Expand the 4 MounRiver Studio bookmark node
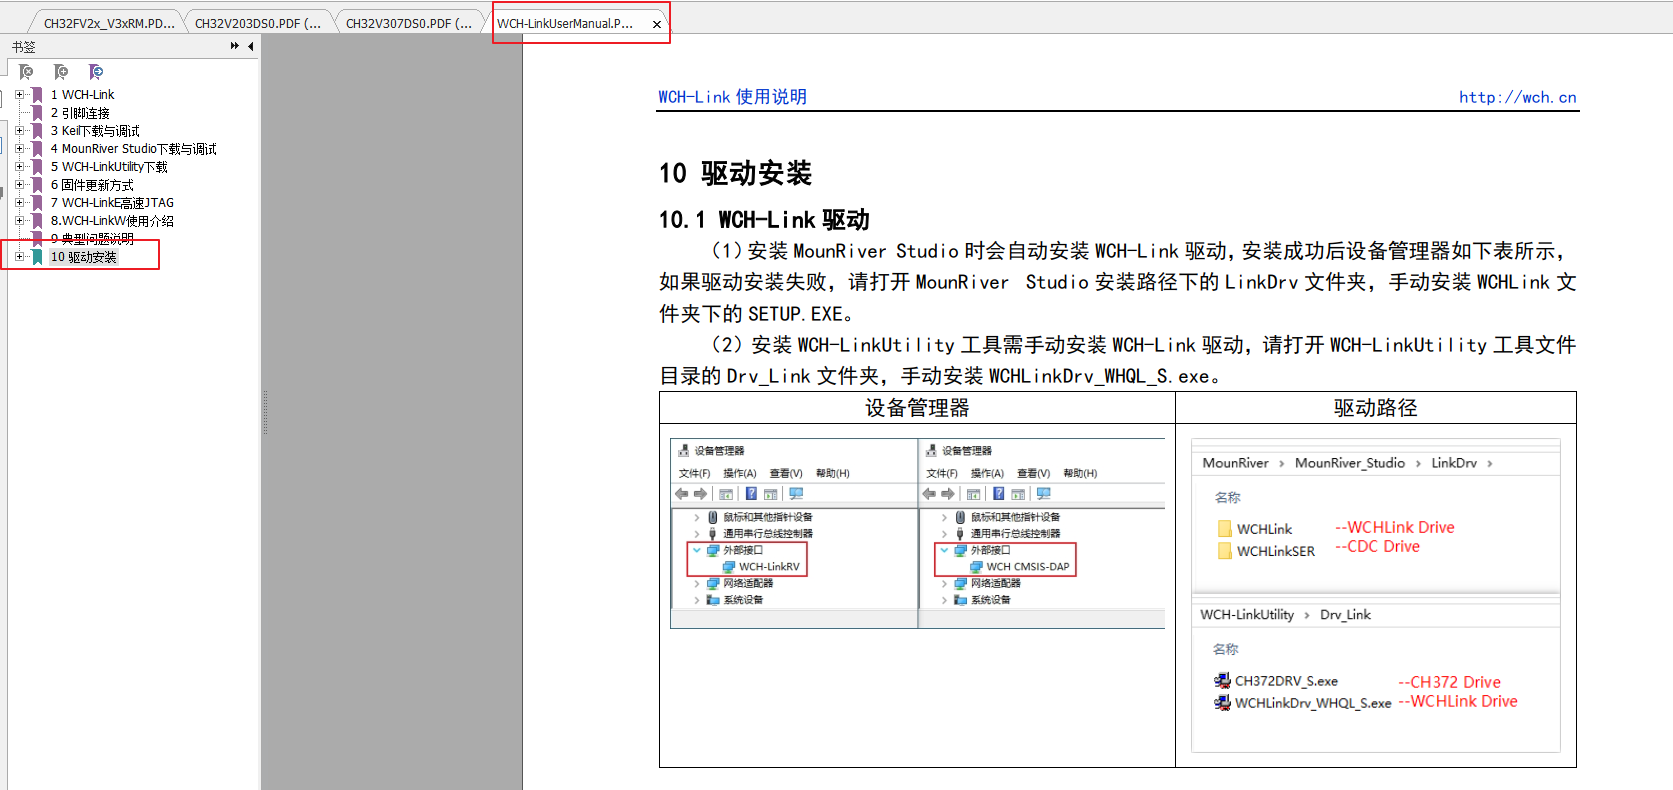The height and width of the screenshot is (790, 1673). (x=19, y=149)
